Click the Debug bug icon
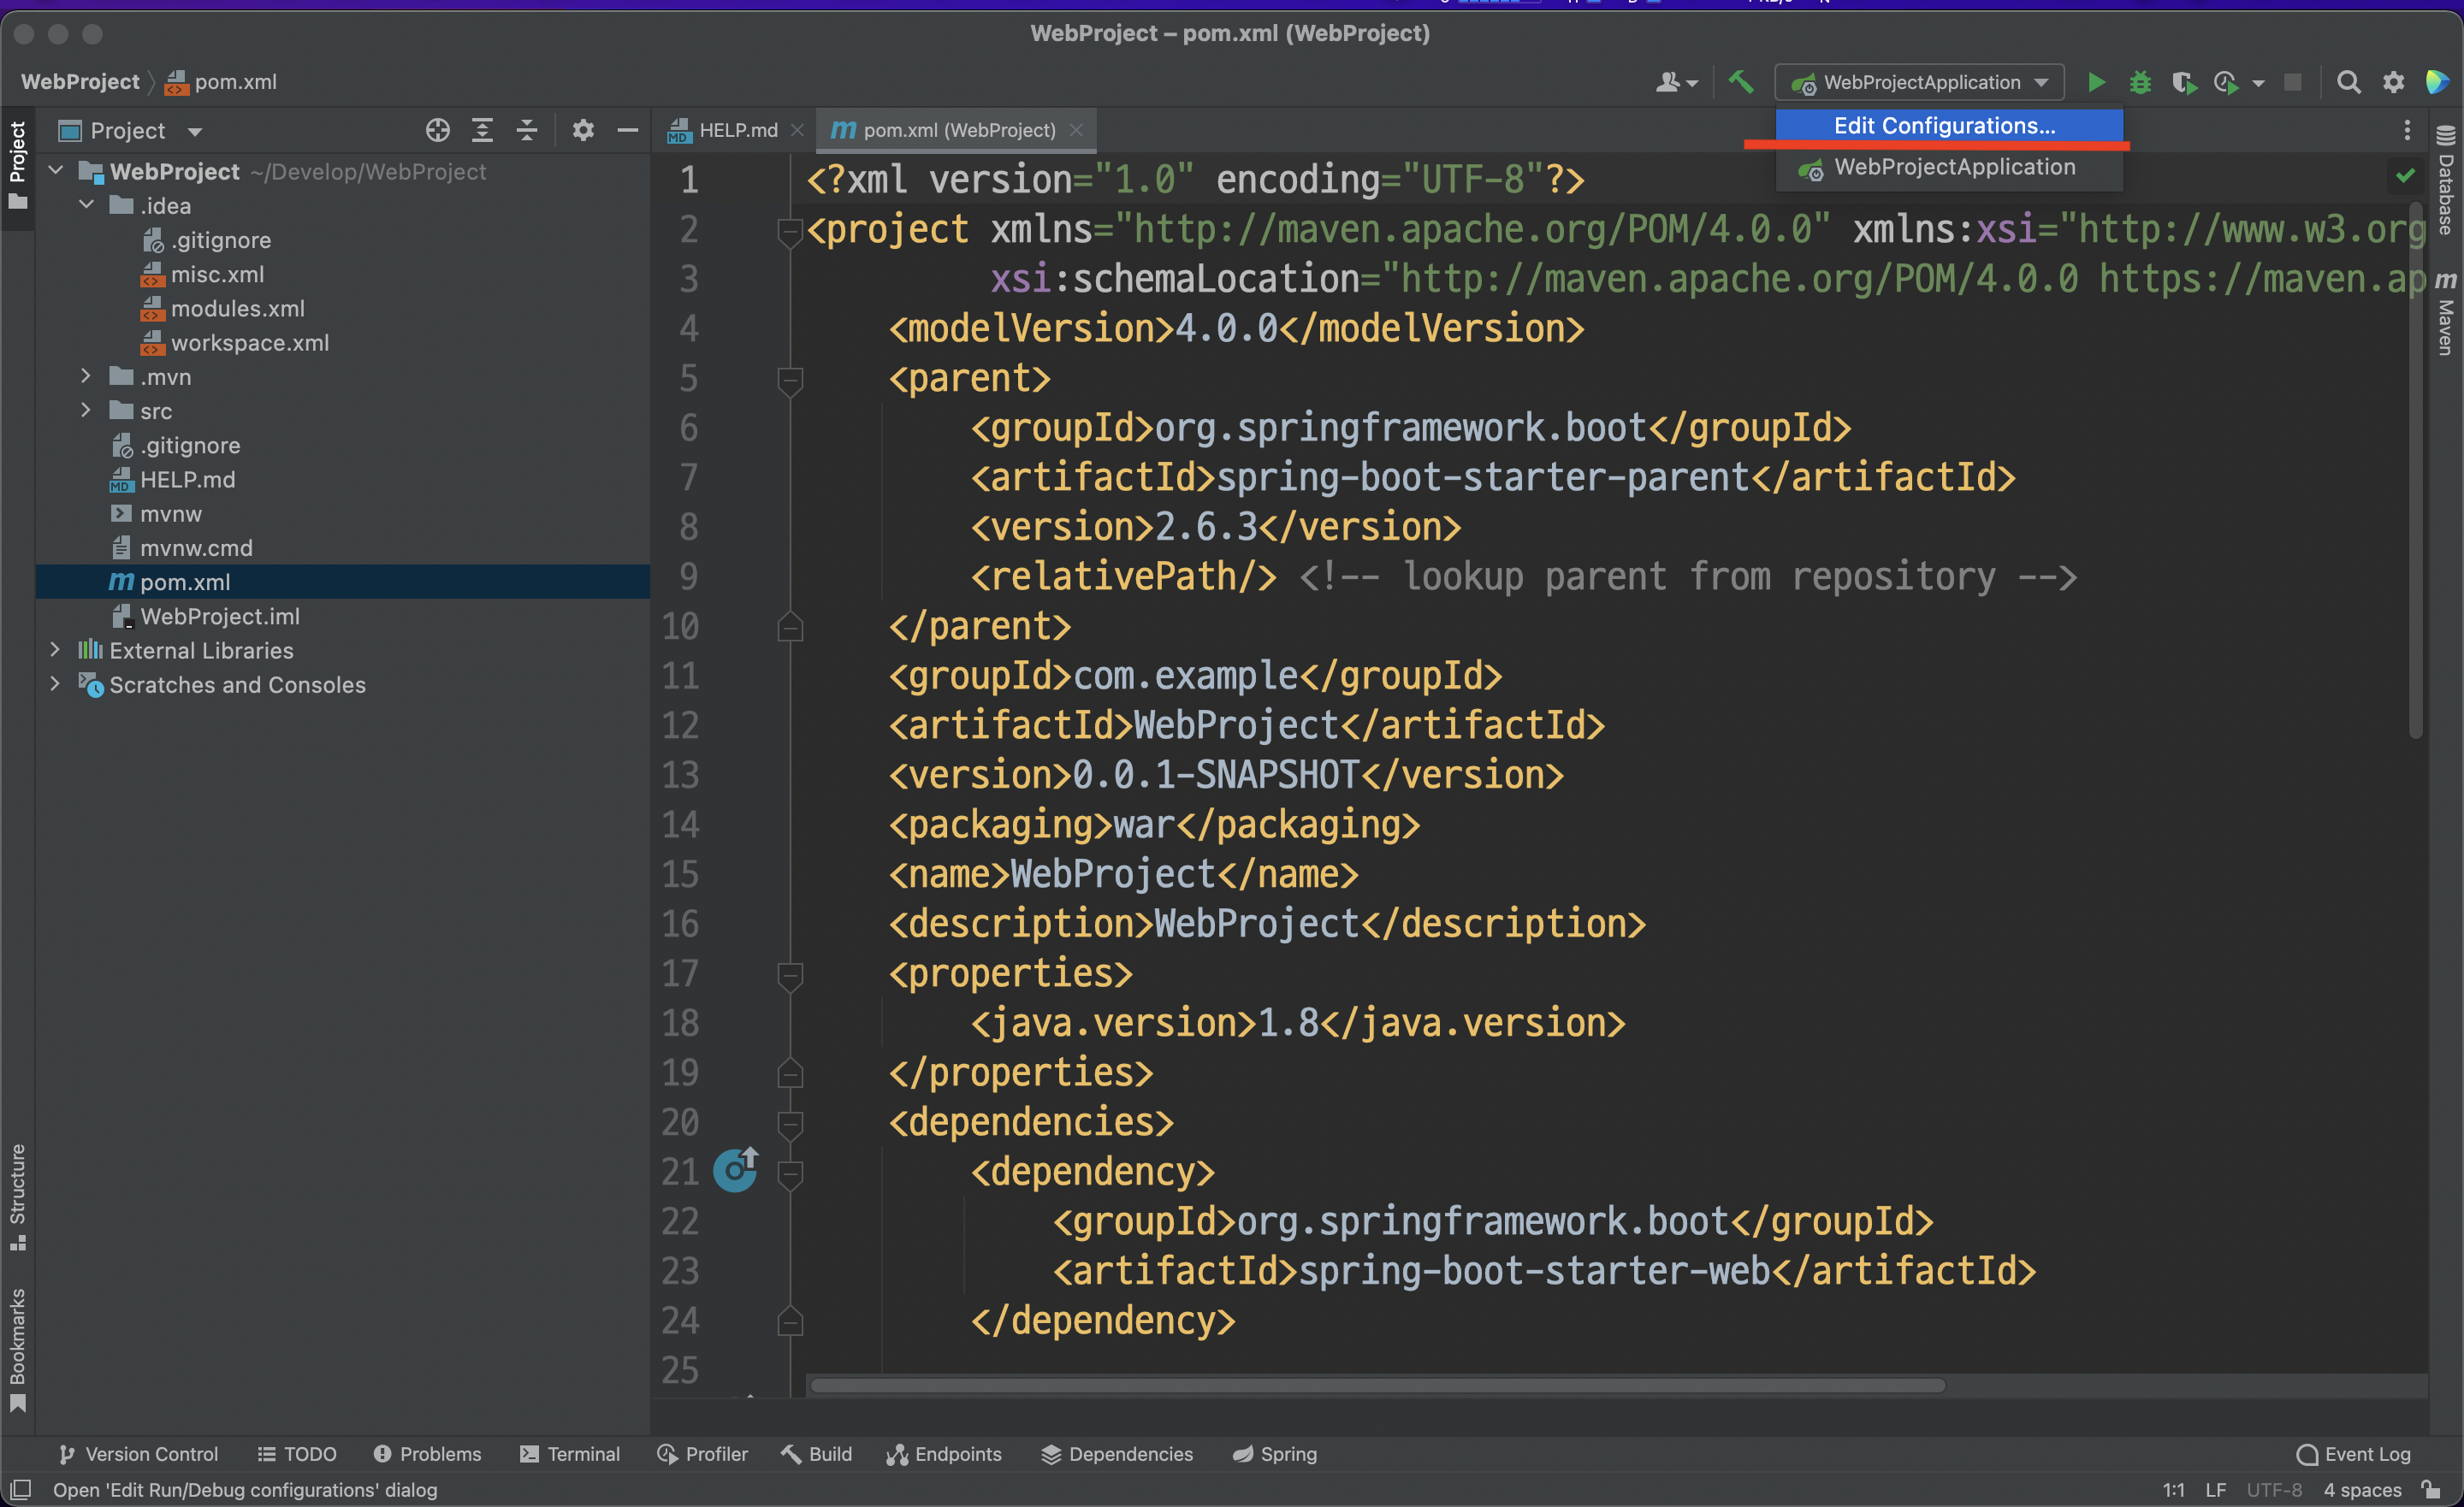2464x1507 pixels. tap(2139, 82)
